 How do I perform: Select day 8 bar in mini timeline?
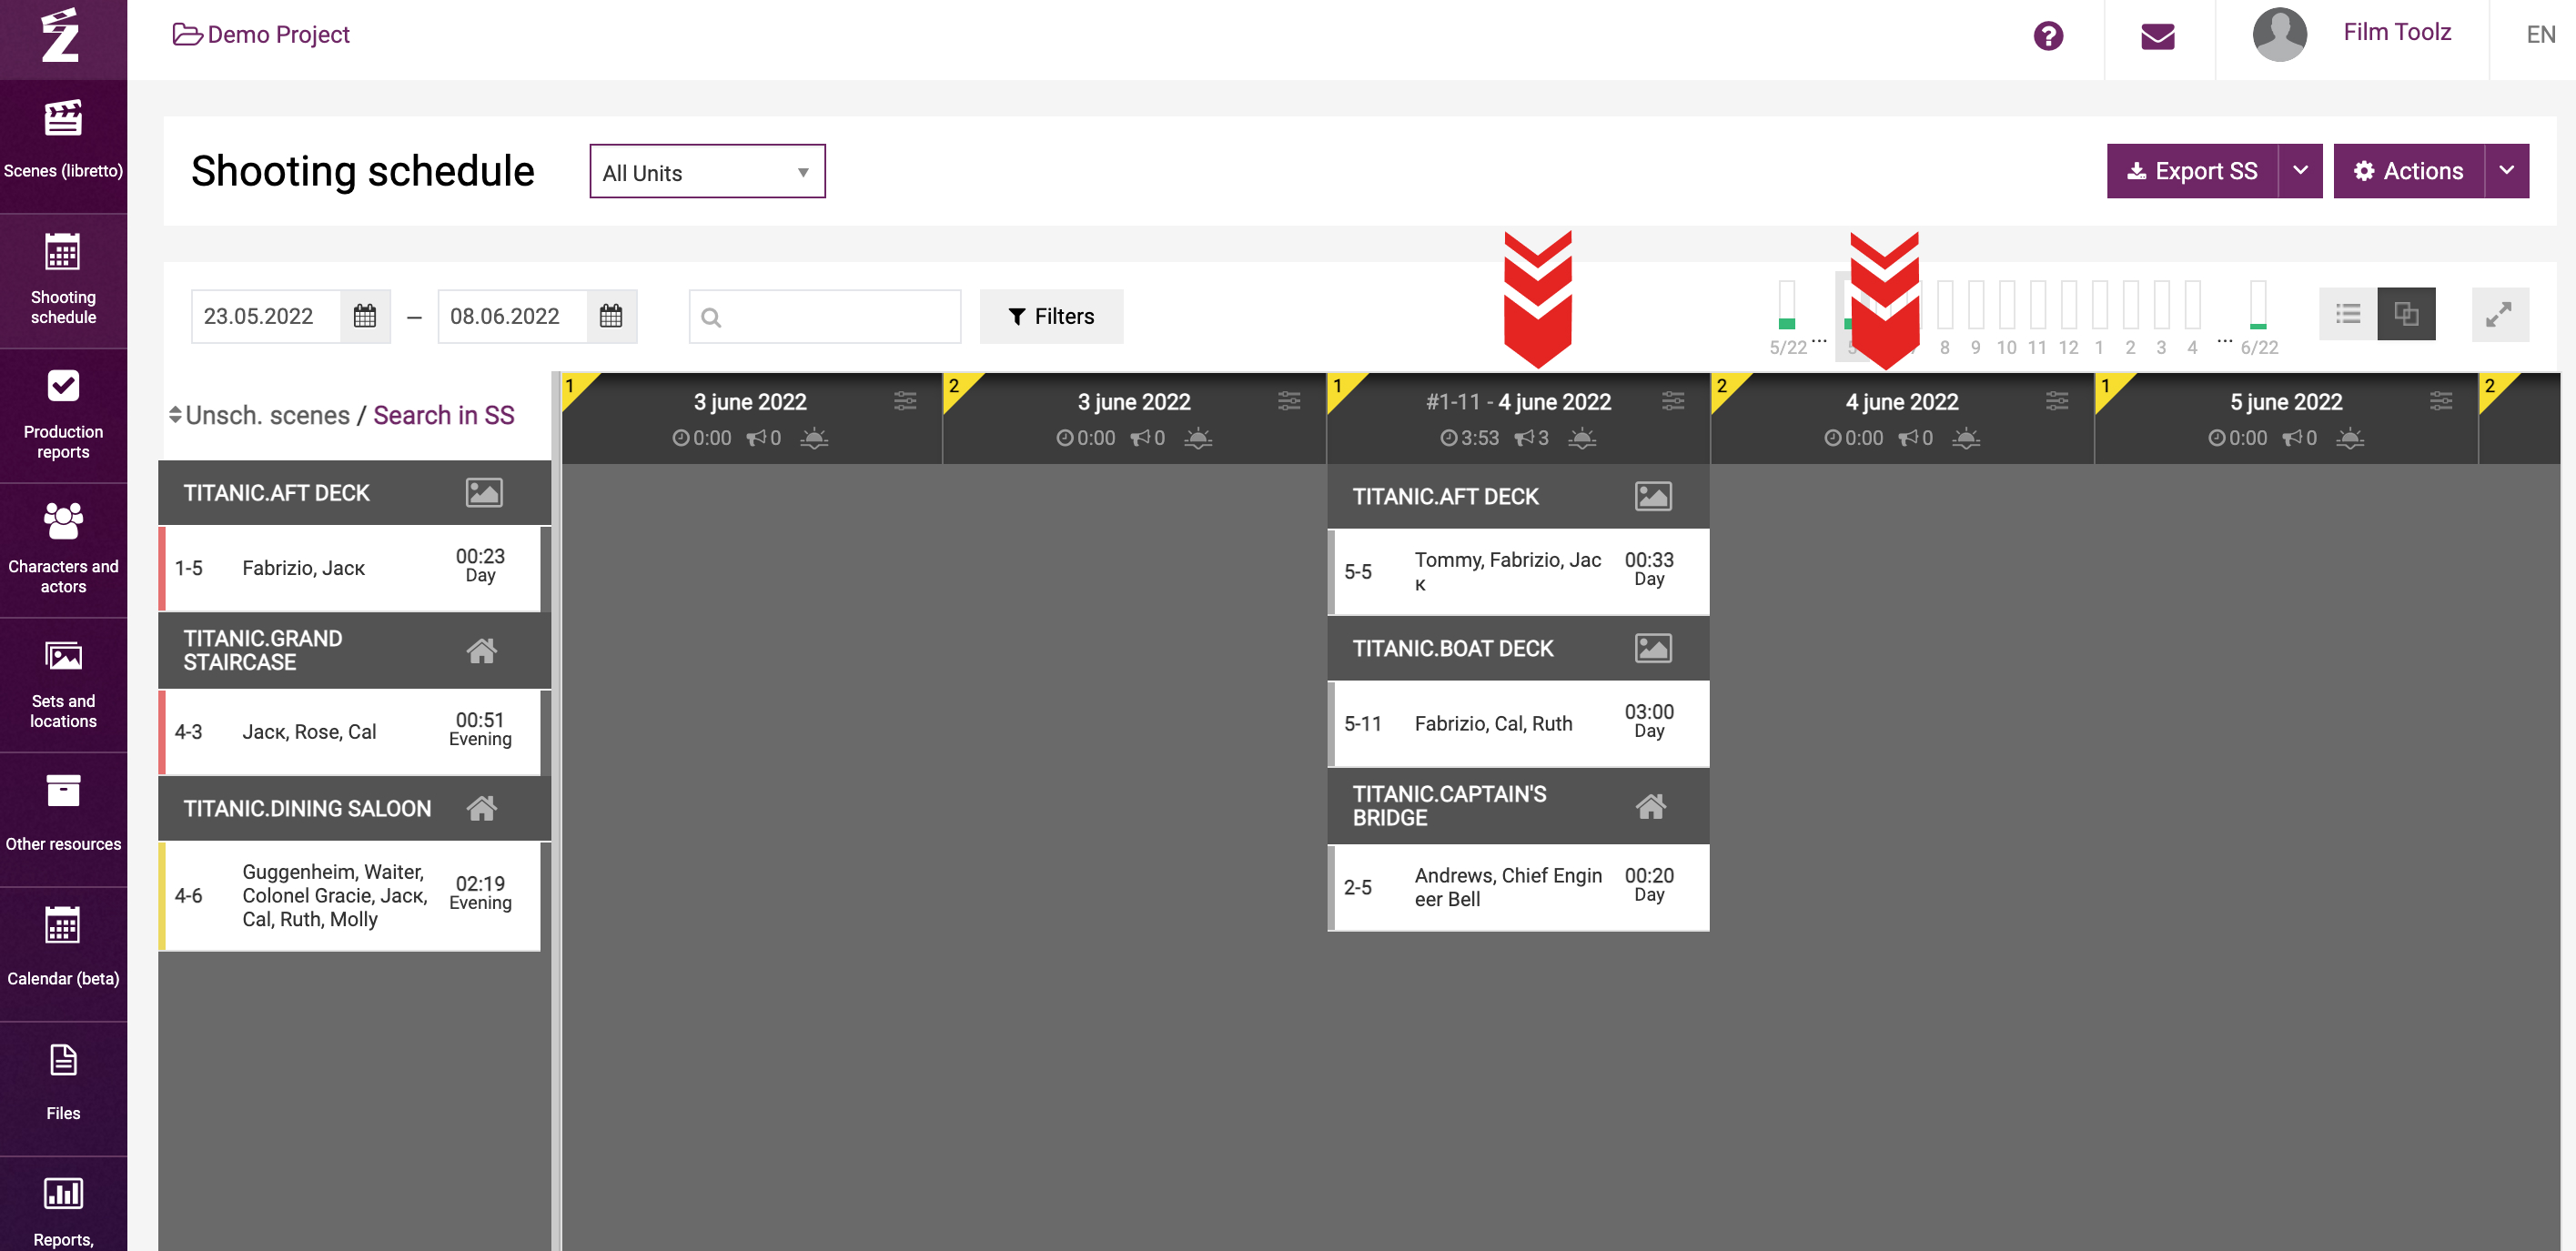[1944, 305]
